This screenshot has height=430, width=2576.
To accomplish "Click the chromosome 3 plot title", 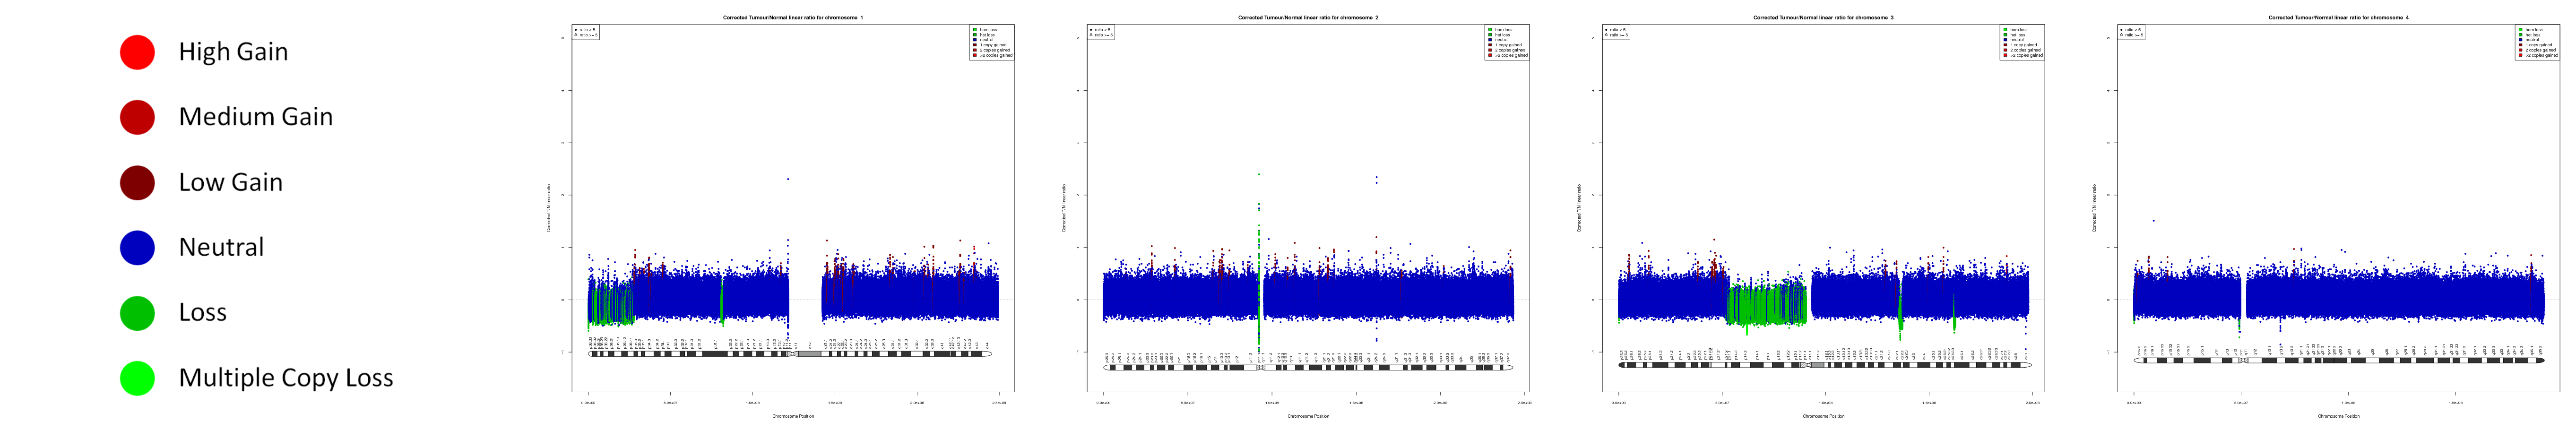I will 1823,17.
